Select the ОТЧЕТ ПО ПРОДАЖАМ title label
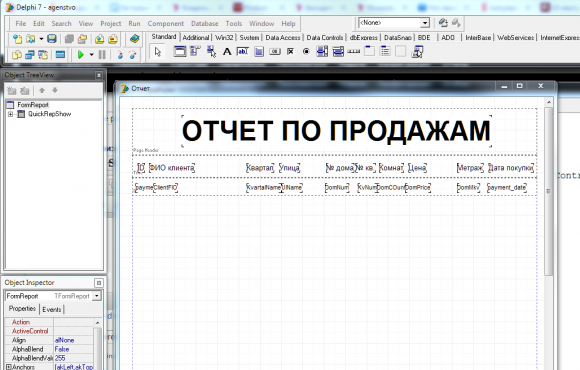 336,131
